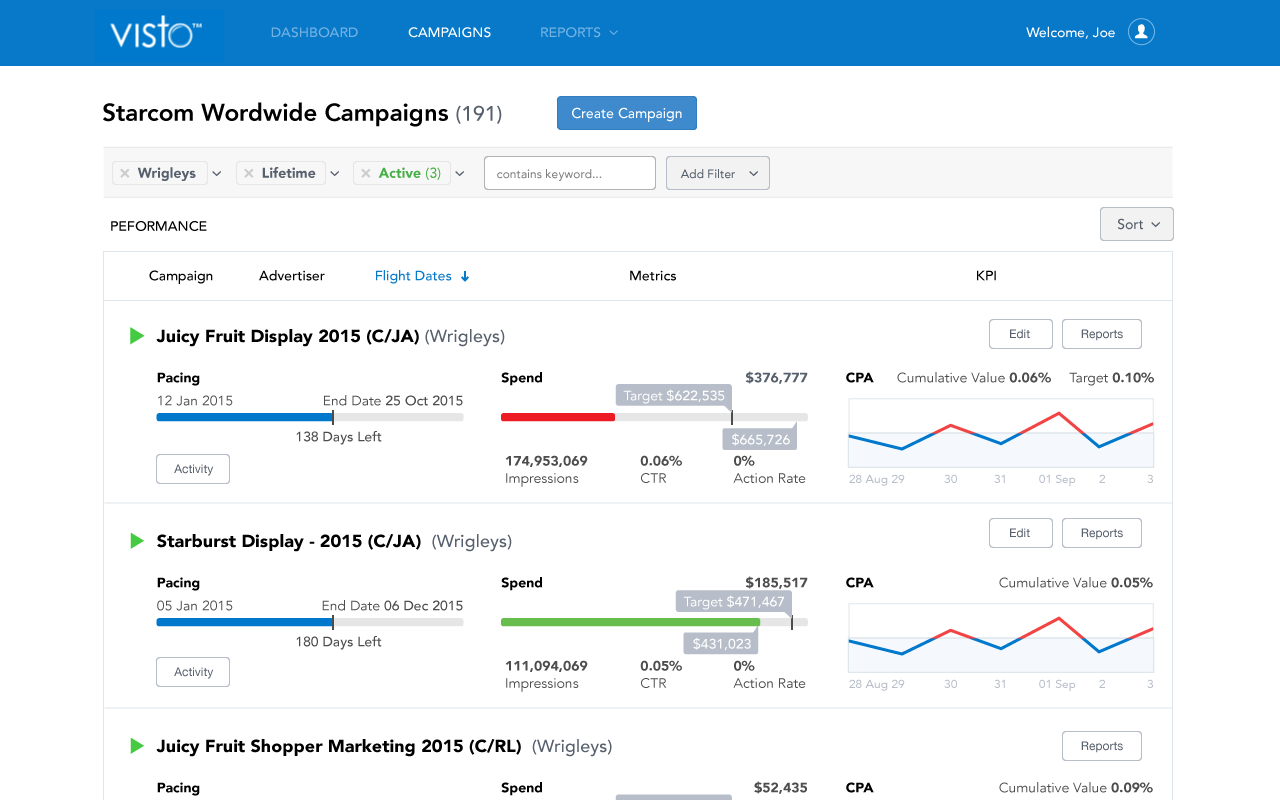Open the user profile avatar icon
Image resolution: width=1280 pixels, height=800 pixels.
tap(1141, 32)
